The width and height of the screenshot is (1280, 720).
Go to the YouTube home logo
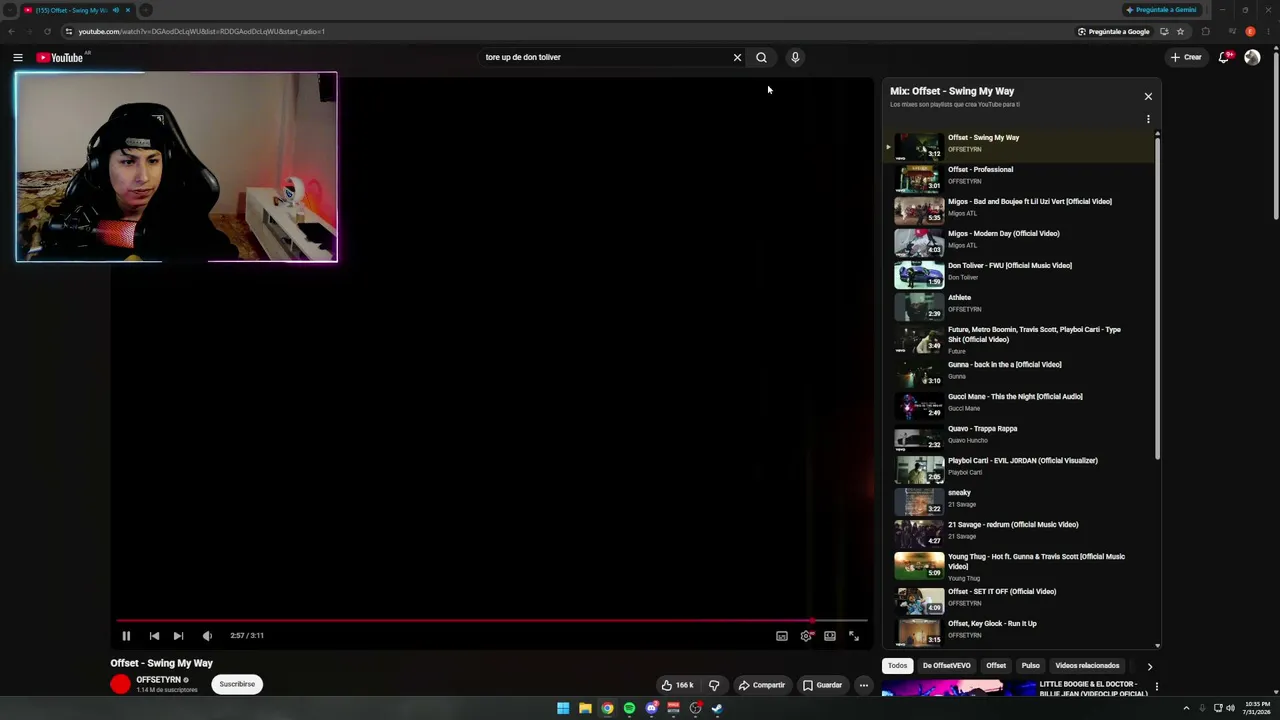click(x=60, y=57)
